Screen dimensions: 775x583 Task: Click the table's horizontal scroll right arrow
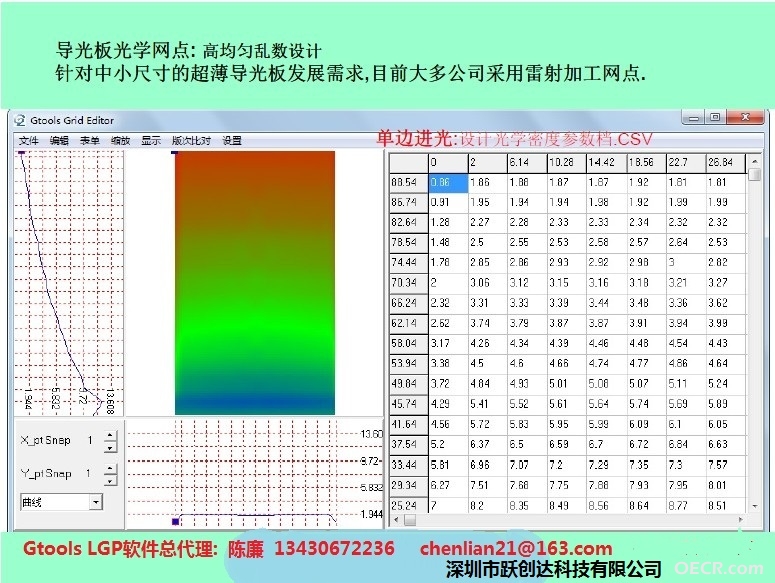coord(740,520)
